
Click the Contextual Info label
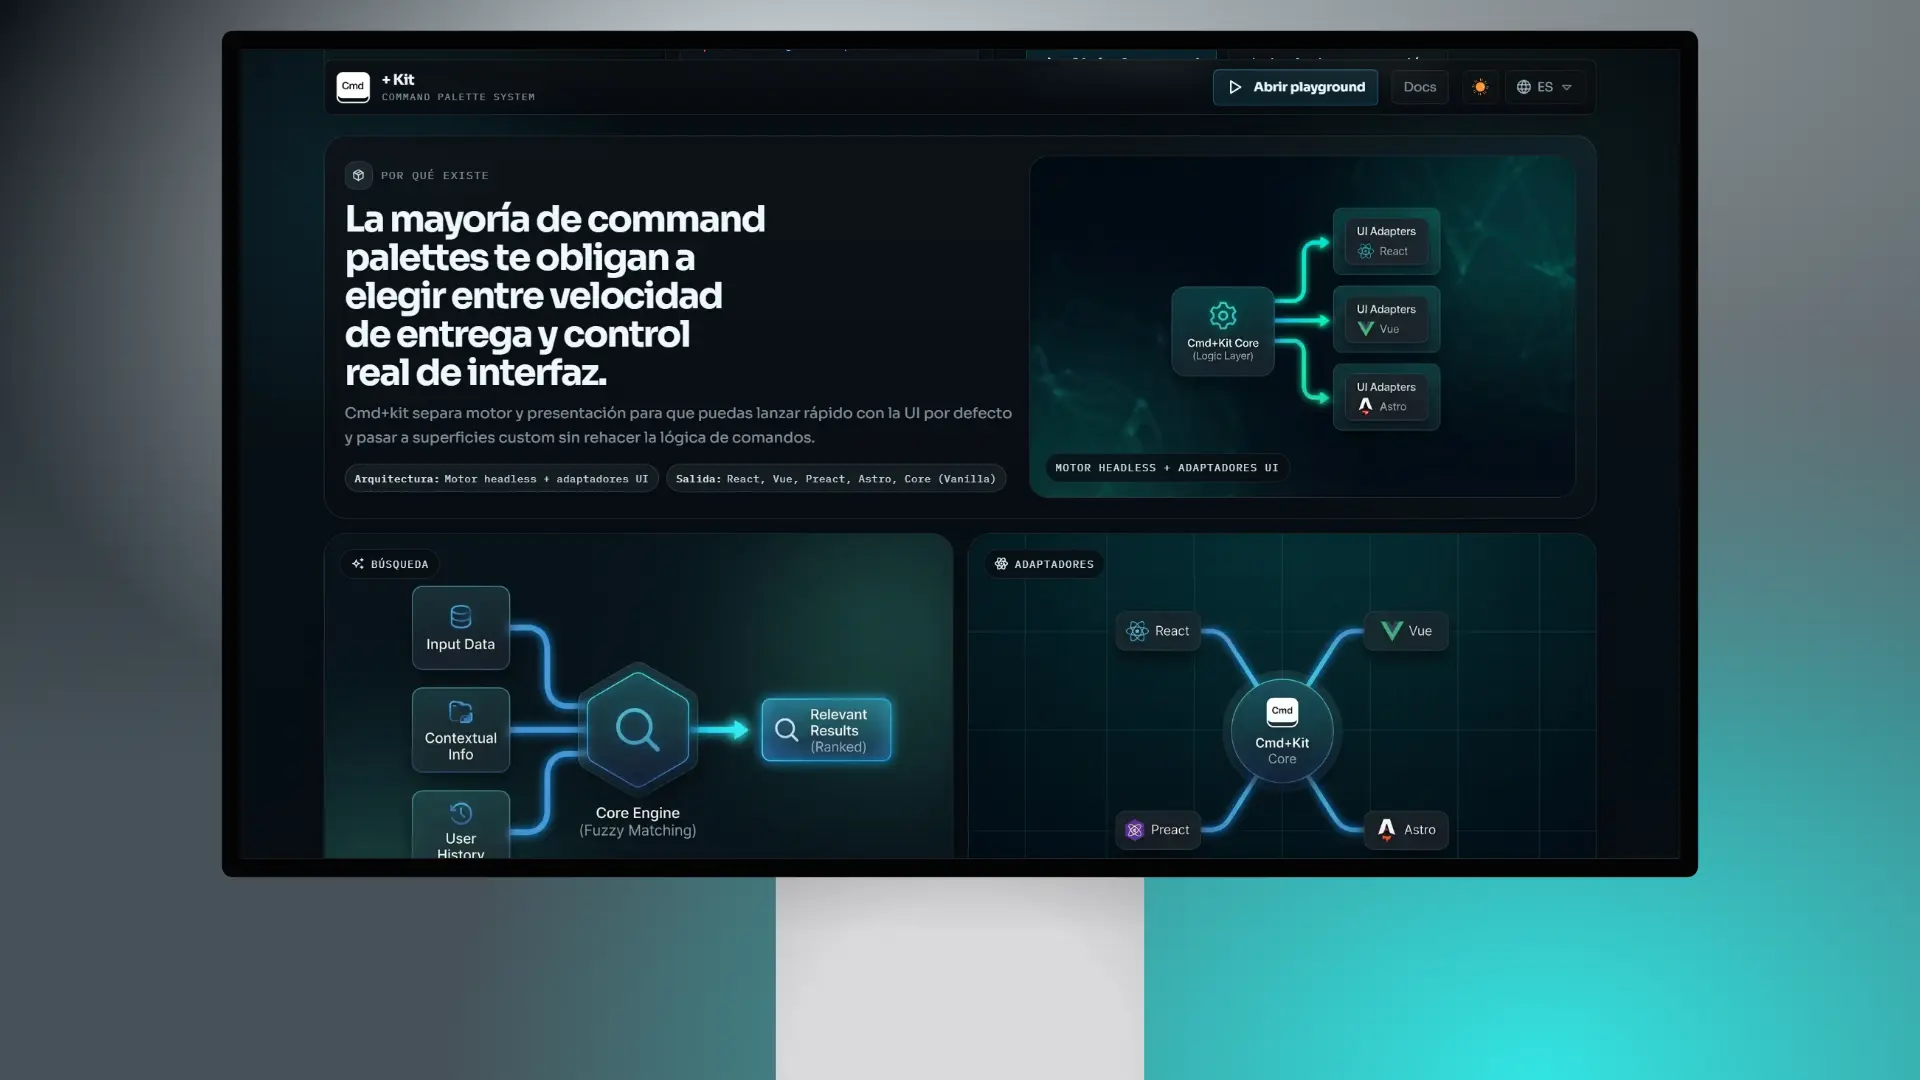pyautogui.click(x=461, y=746)
